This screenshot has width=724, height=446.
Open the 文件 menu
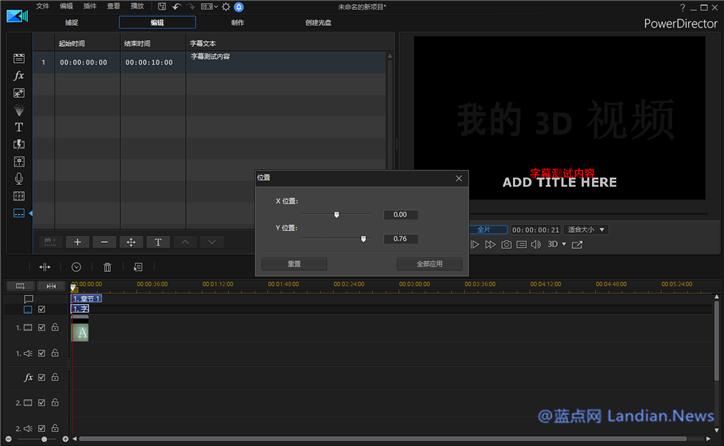point(42,6)
